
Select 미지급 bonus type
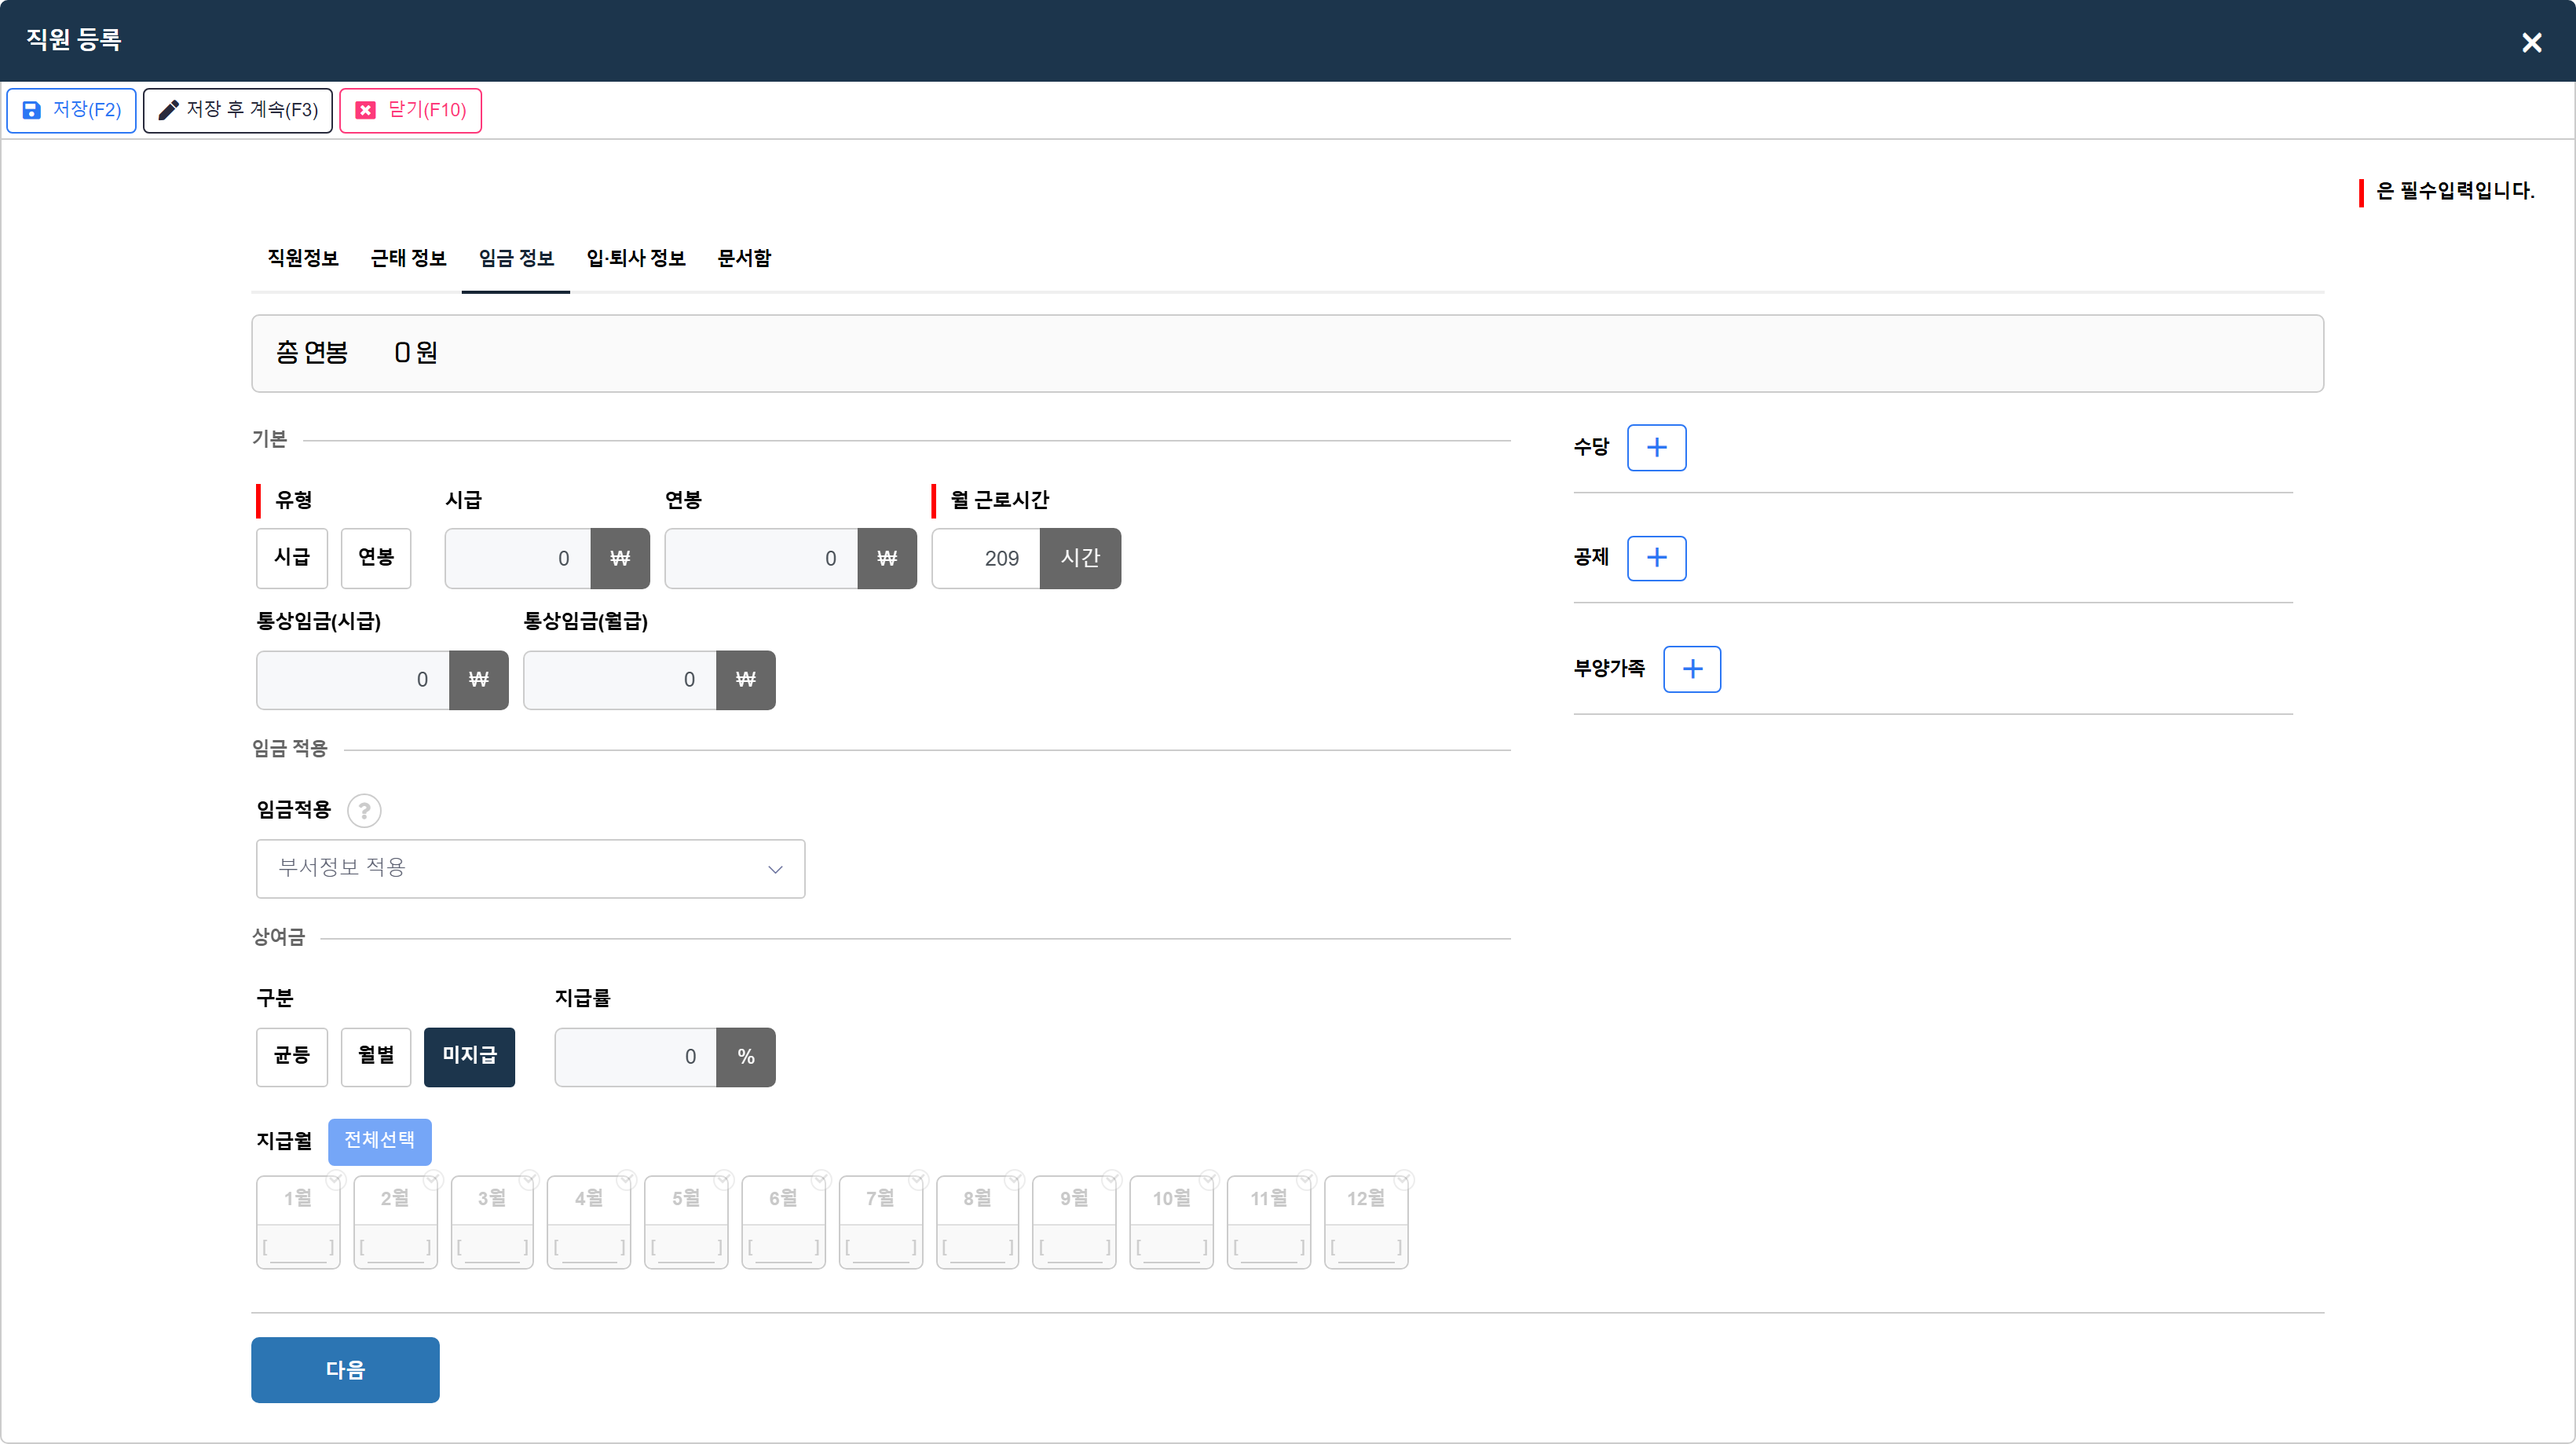click(469, 1057)
